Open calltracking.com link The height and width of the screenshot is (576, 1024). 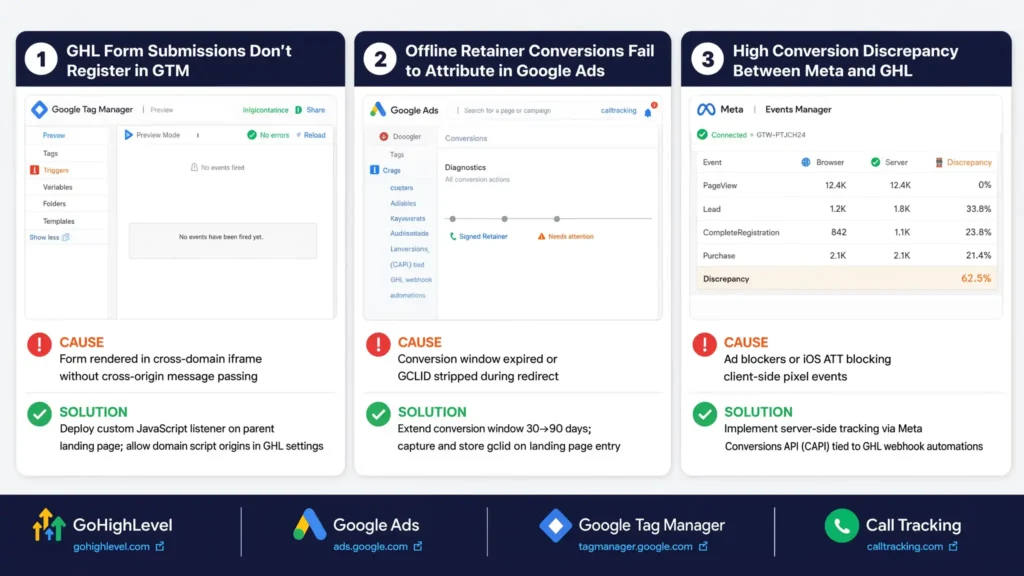[904, 547]
